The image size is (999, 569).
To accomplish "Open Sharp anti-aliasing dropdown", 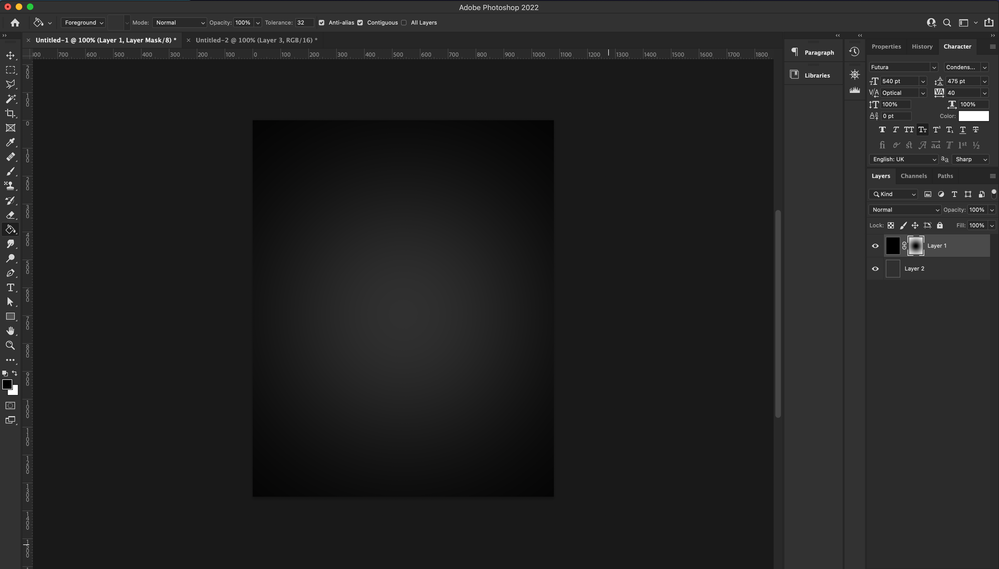I will point(971,159).
